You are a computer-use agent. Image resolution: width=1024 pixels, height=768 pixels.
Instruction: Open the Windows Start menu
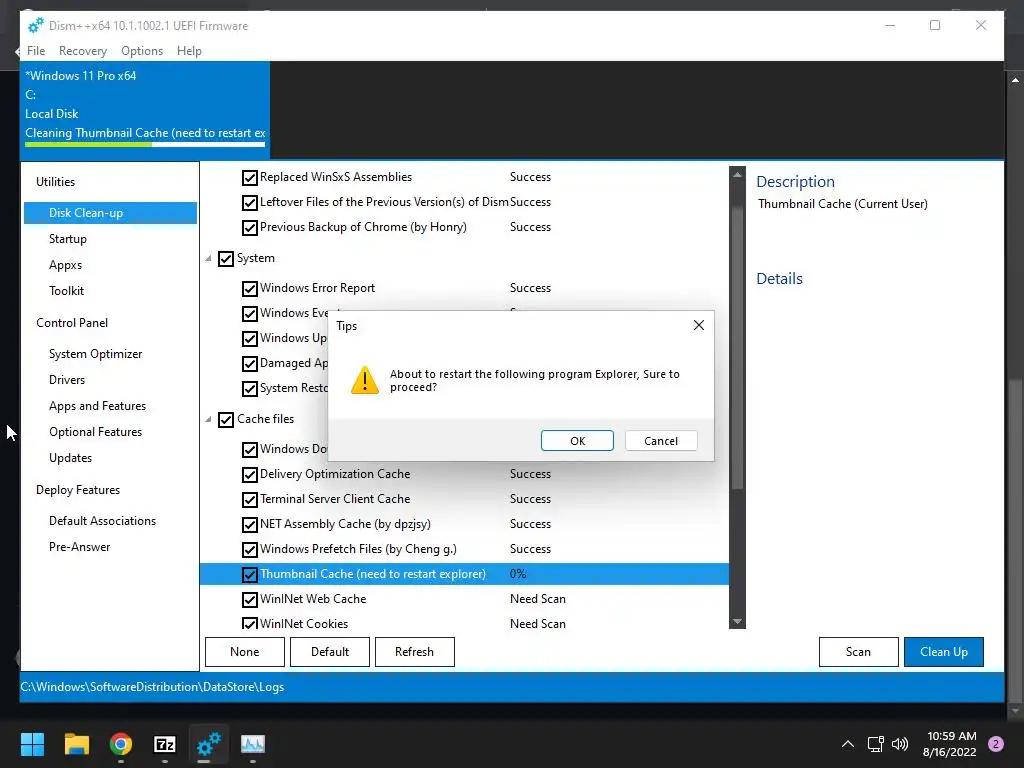32,744
